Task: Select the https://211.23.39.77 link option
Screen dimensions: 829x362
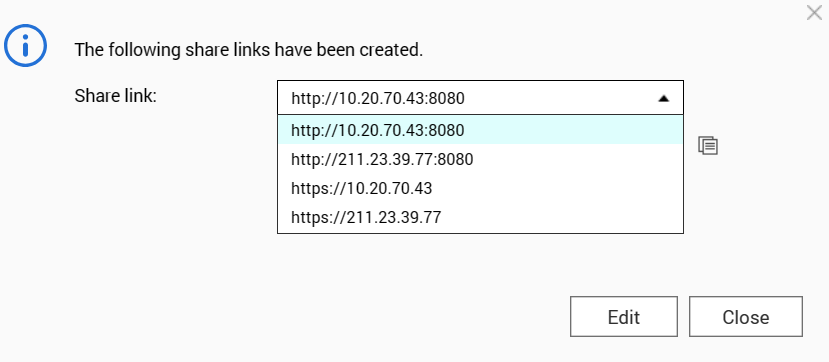Action: tap(480, 217)
